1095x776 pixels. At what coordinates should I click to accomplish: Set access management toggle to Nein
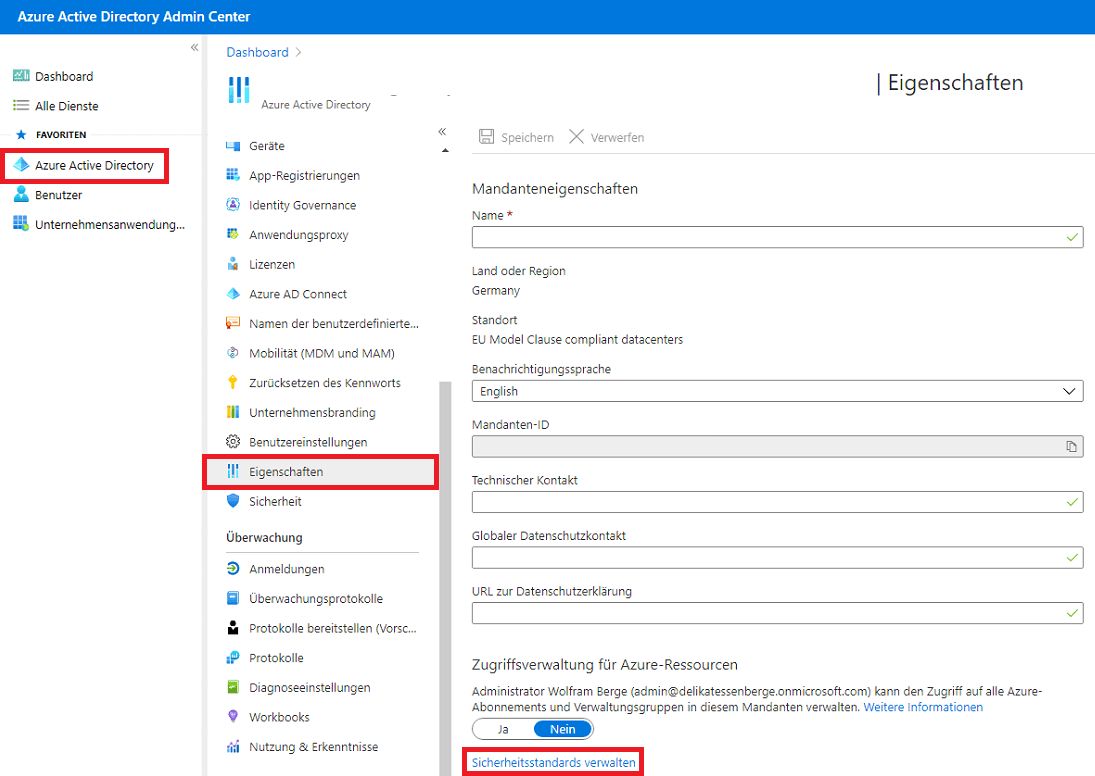point(563,729)
